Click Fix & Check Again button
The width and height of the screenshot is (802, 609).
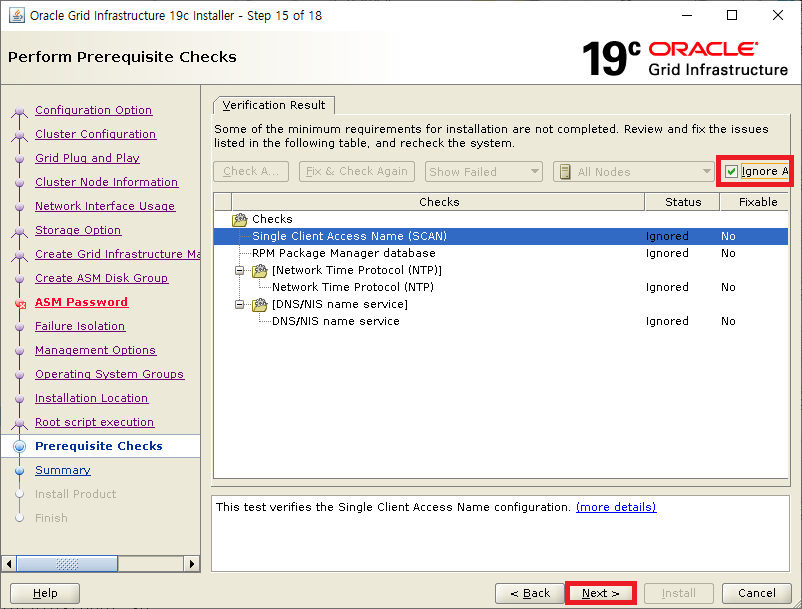357,171
